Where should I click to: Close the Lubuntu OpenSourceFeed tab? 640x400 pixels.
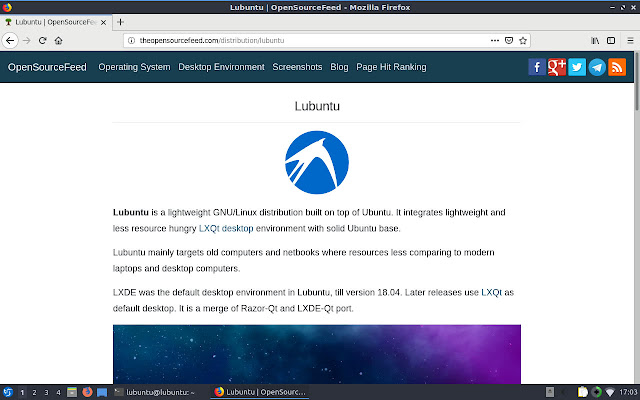tap(104, 22)
